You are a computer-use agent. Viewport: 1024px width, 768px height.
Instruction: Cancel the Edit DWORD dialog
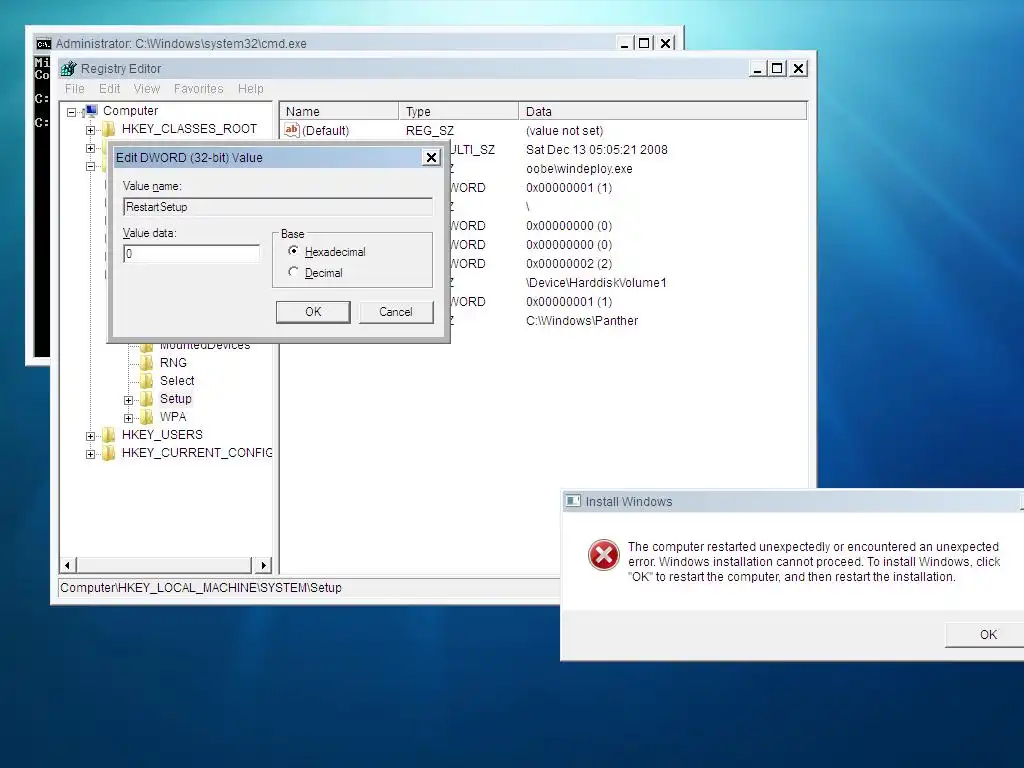coord(396,312)
